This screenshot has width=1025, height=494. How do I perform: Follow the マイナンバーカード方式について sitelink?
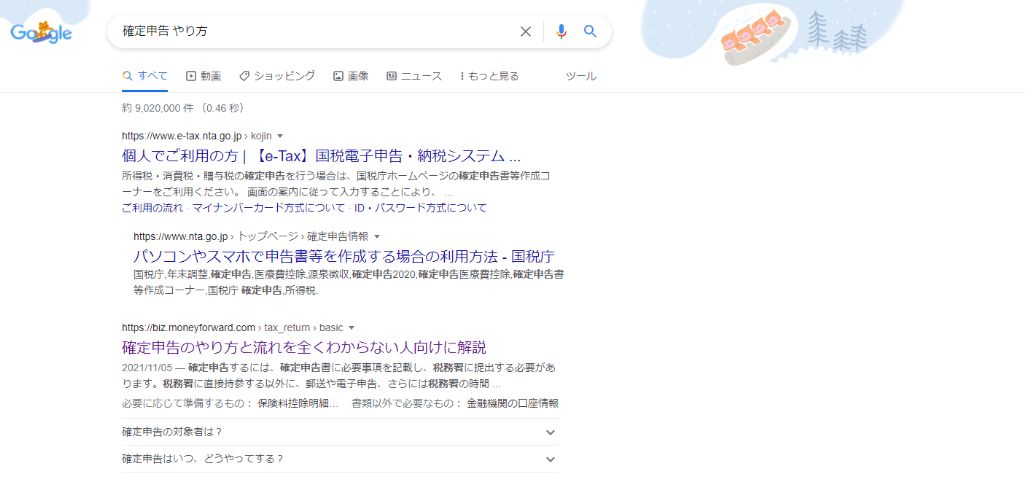click(x=268, y=208)
